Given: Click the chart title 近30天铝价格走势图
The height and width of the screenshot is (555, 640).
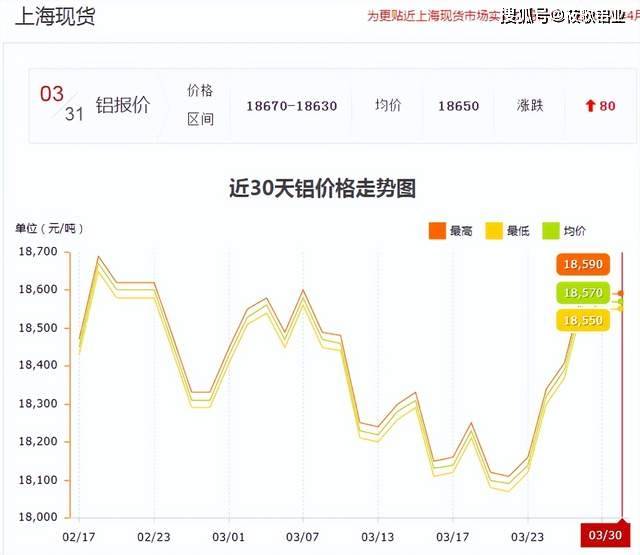Looking at the screenshot, I should 322,189.
